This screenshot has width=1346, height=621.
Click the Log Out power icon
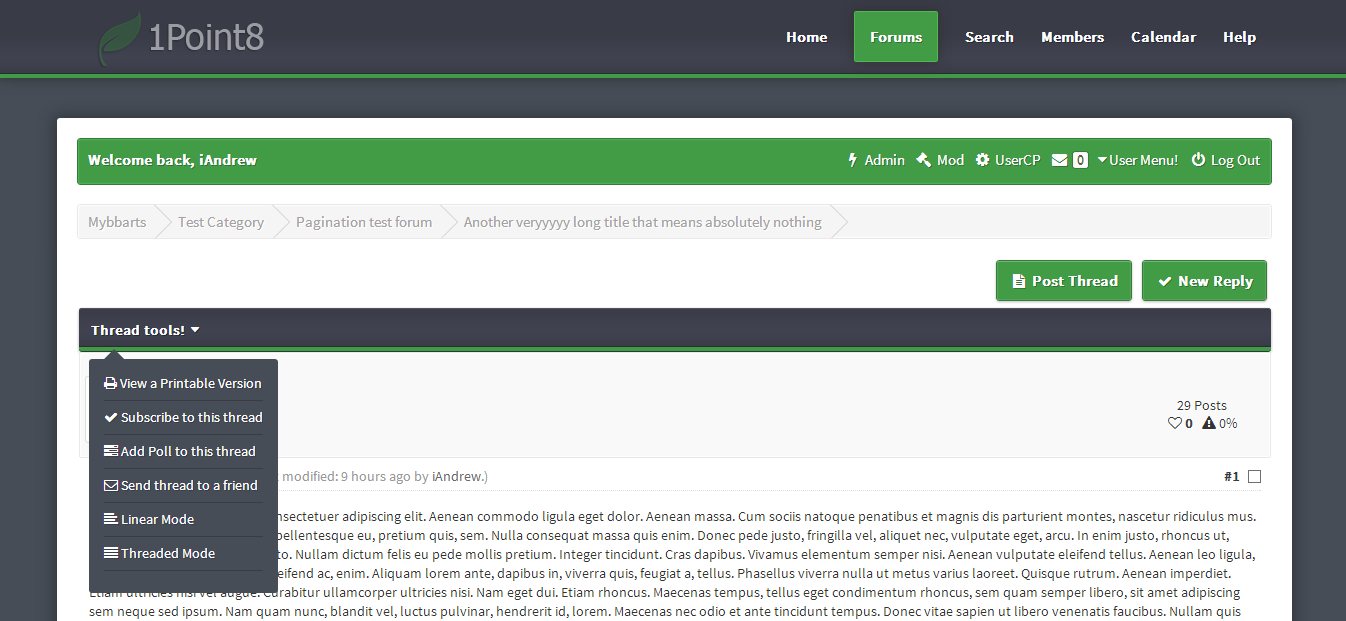1198,160
